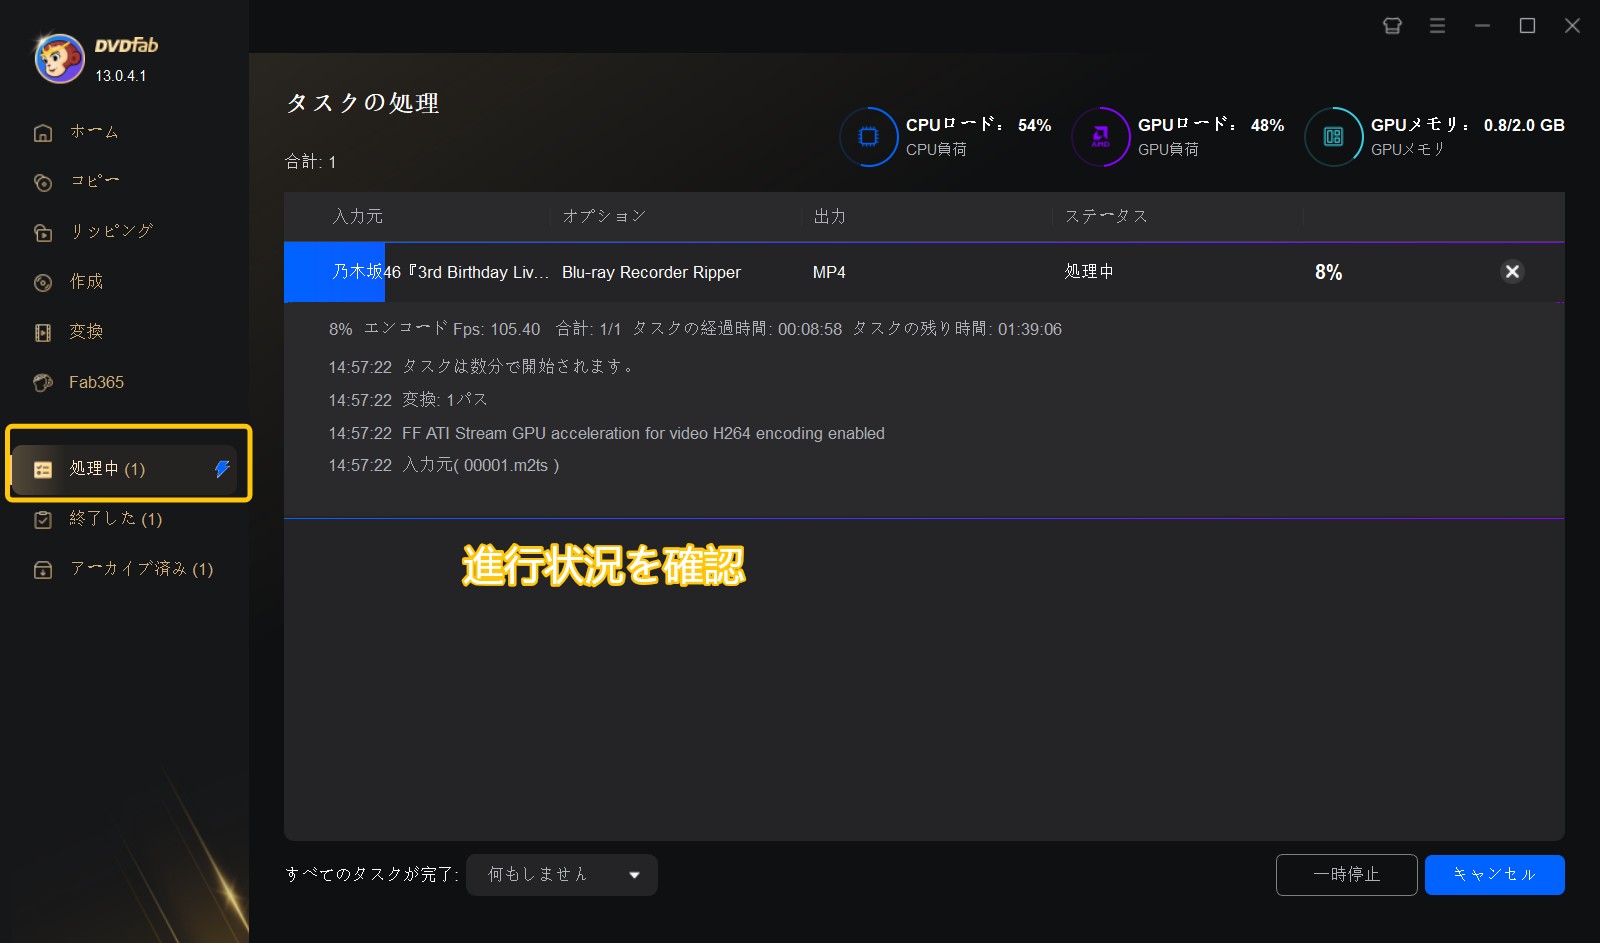The height and width of the screenshot is (943, 1600).
Task: Click the 終了した clipboard icon
Action: point(43,519)
